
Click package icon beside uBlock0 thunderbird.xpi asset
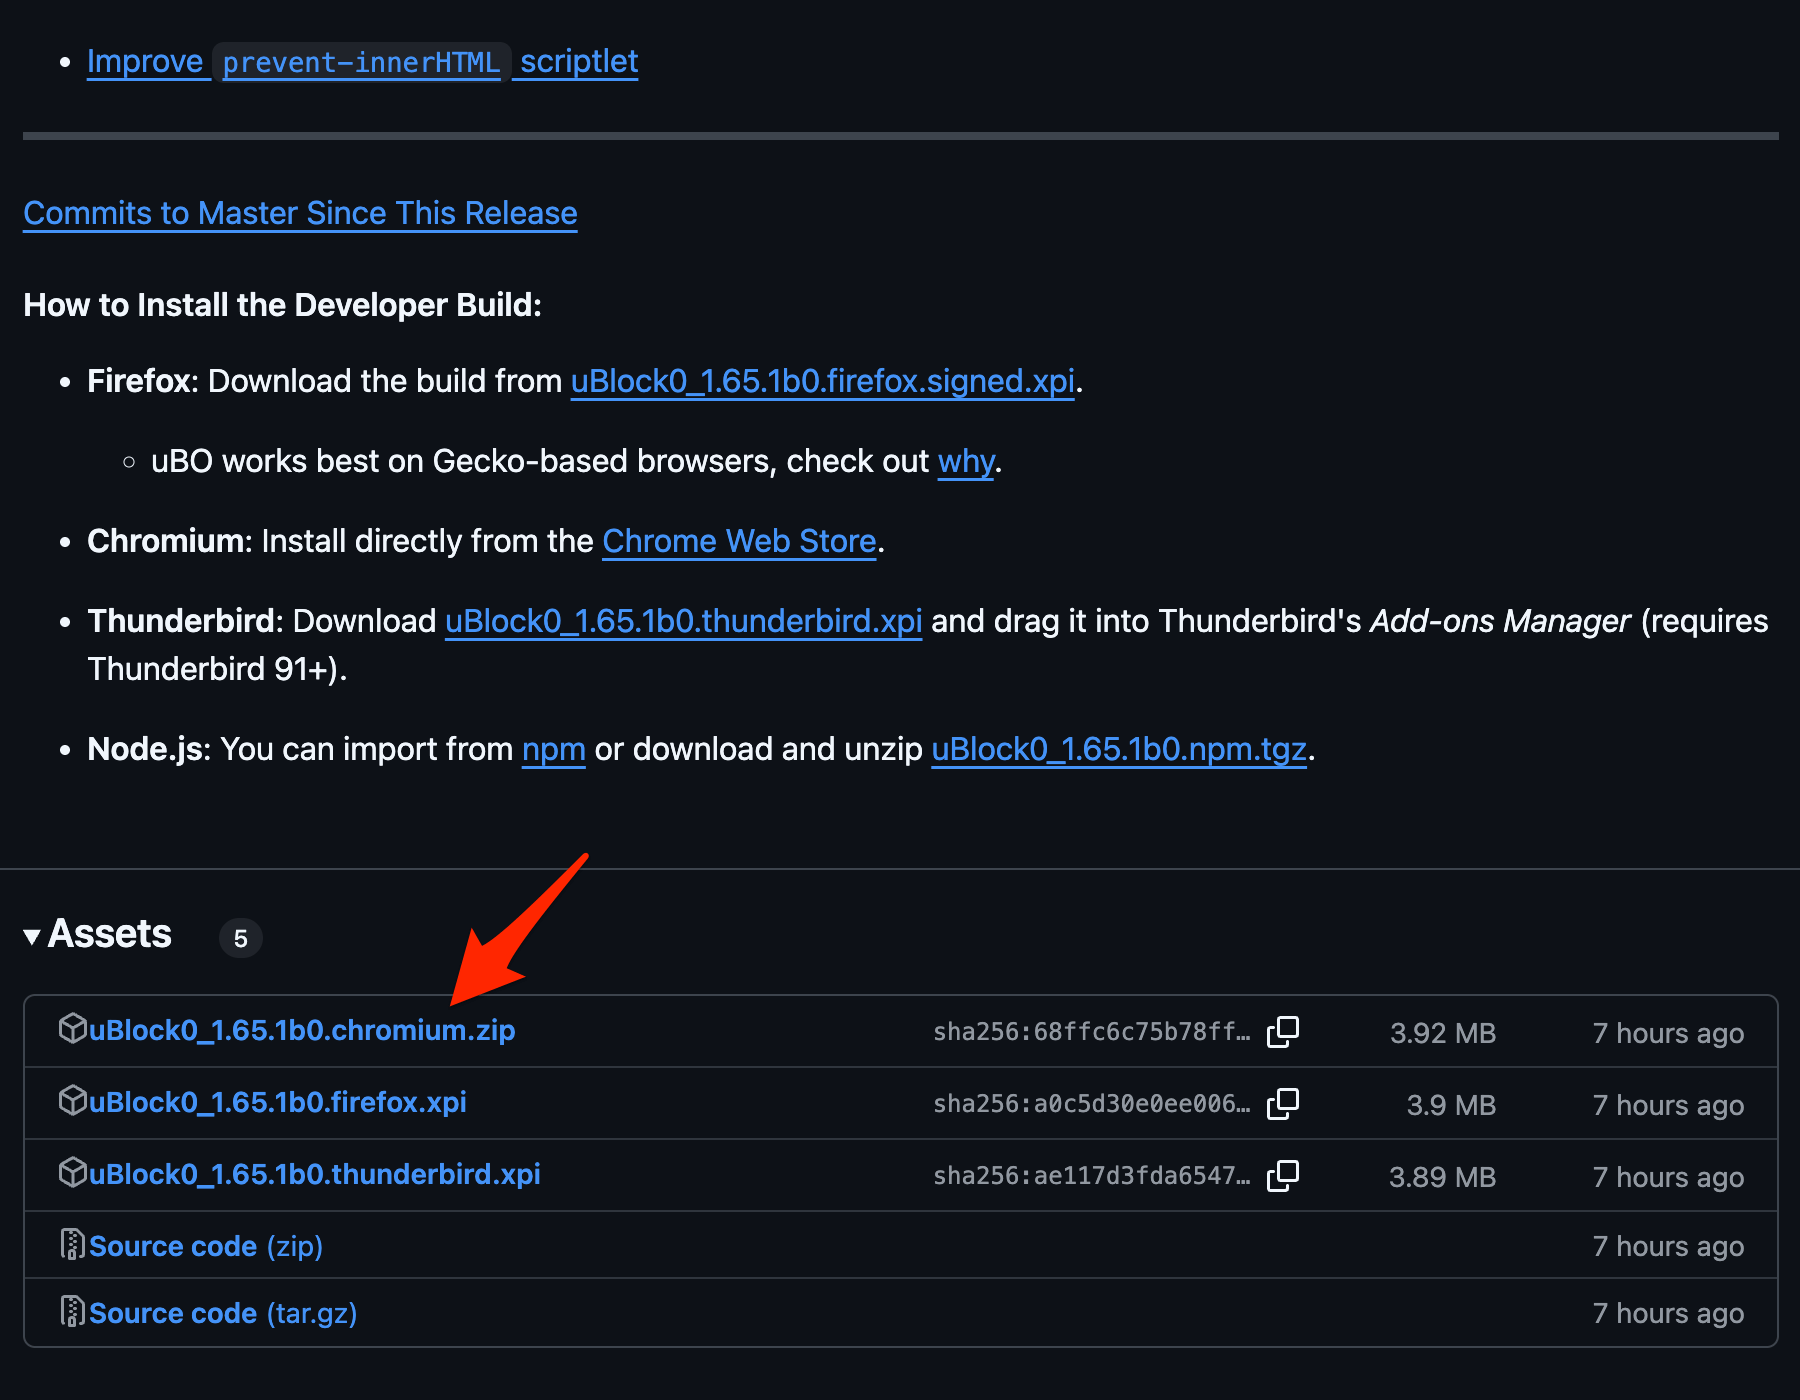tap(73, 1173)
